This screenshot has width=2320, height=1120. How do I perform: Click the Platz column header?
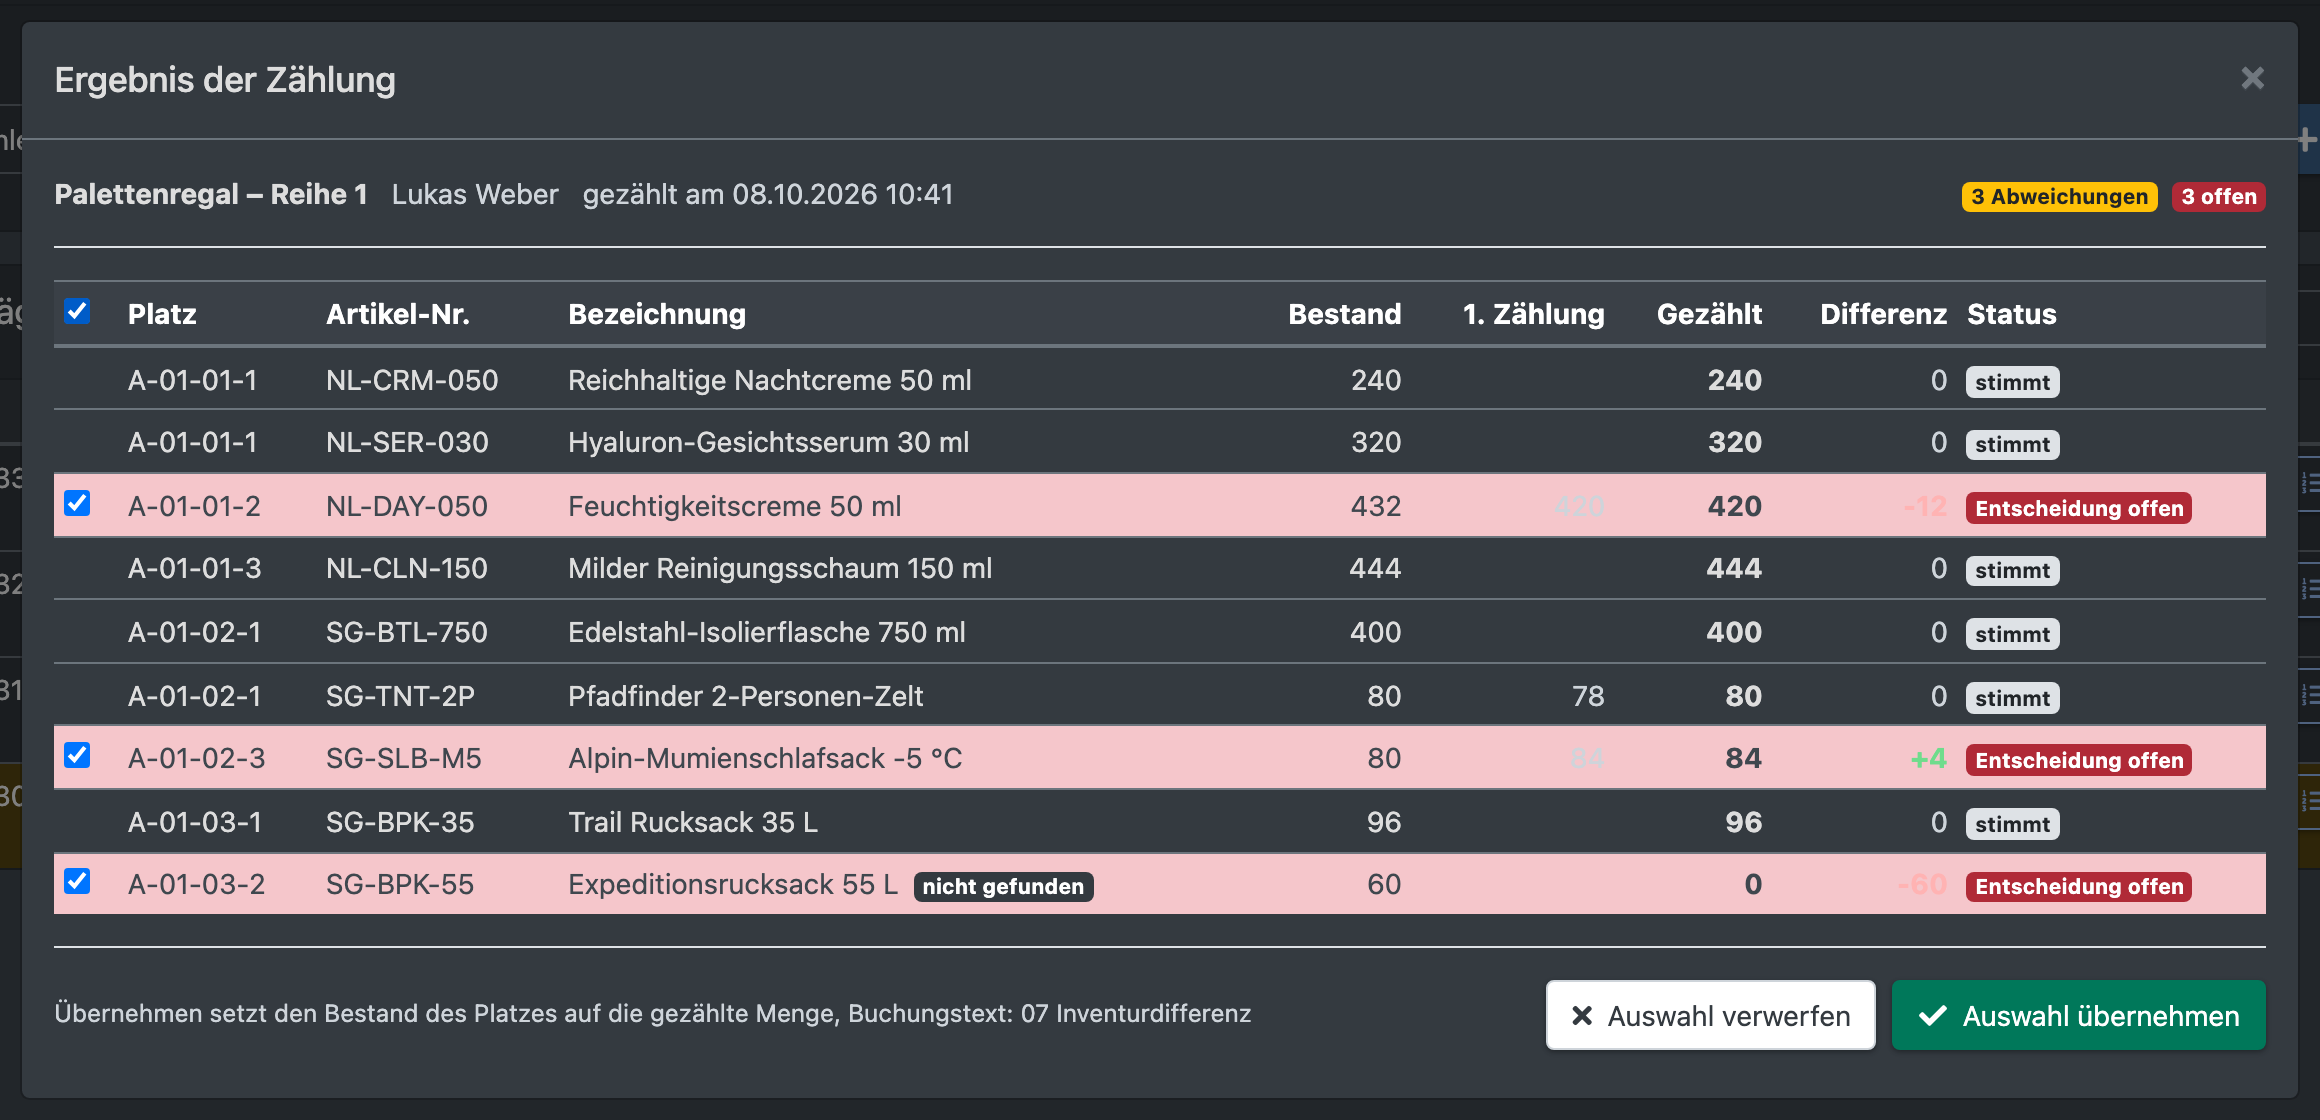pyautogui.click(x=162, y=314)
